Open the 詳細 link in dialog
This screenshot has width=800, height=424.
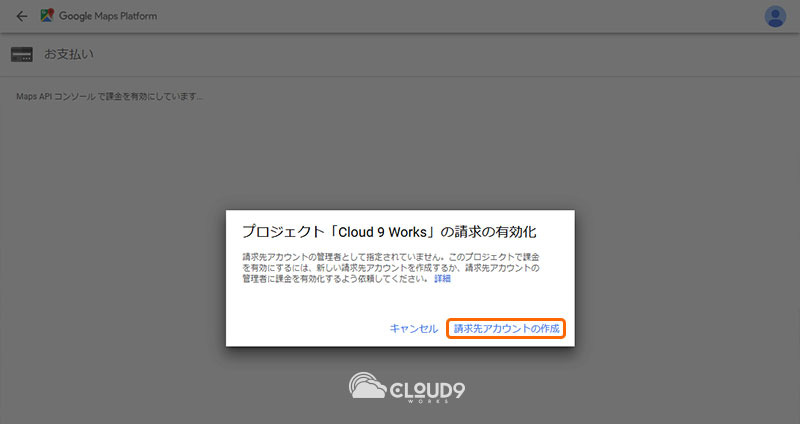442,279
